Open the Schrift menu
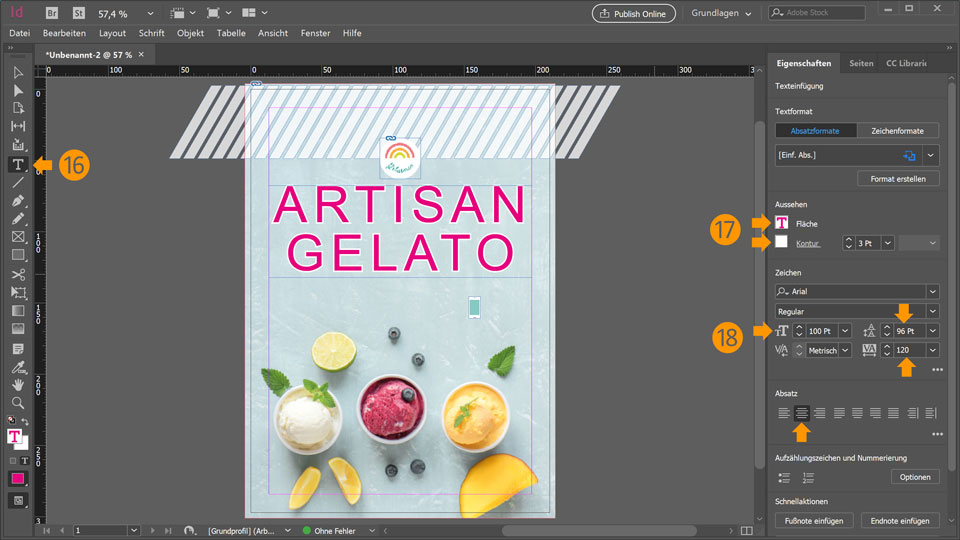 pos(151,33)
